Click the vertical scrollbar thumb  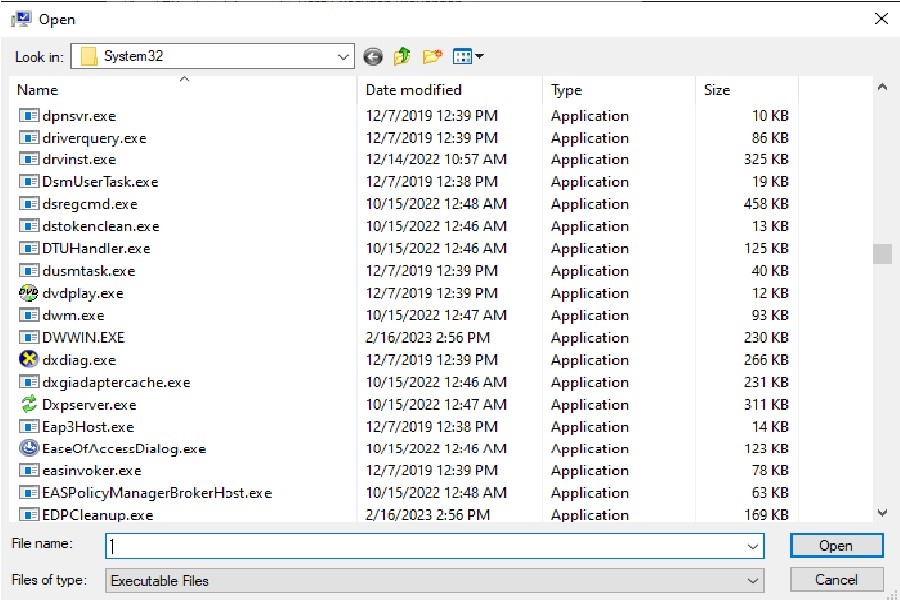[882, 254]
